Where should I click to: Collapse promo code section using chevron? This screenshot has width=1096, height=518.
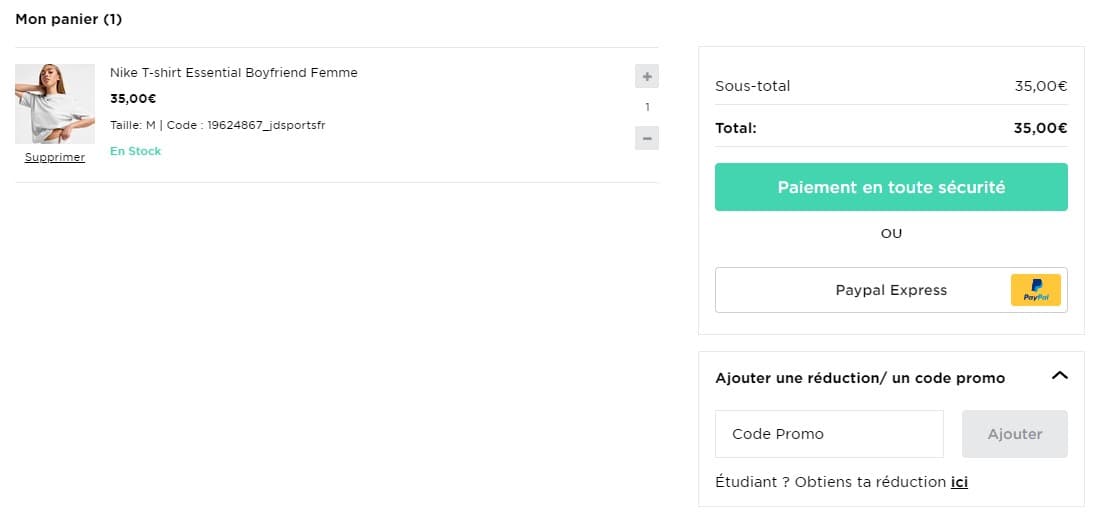(1060, 376)
